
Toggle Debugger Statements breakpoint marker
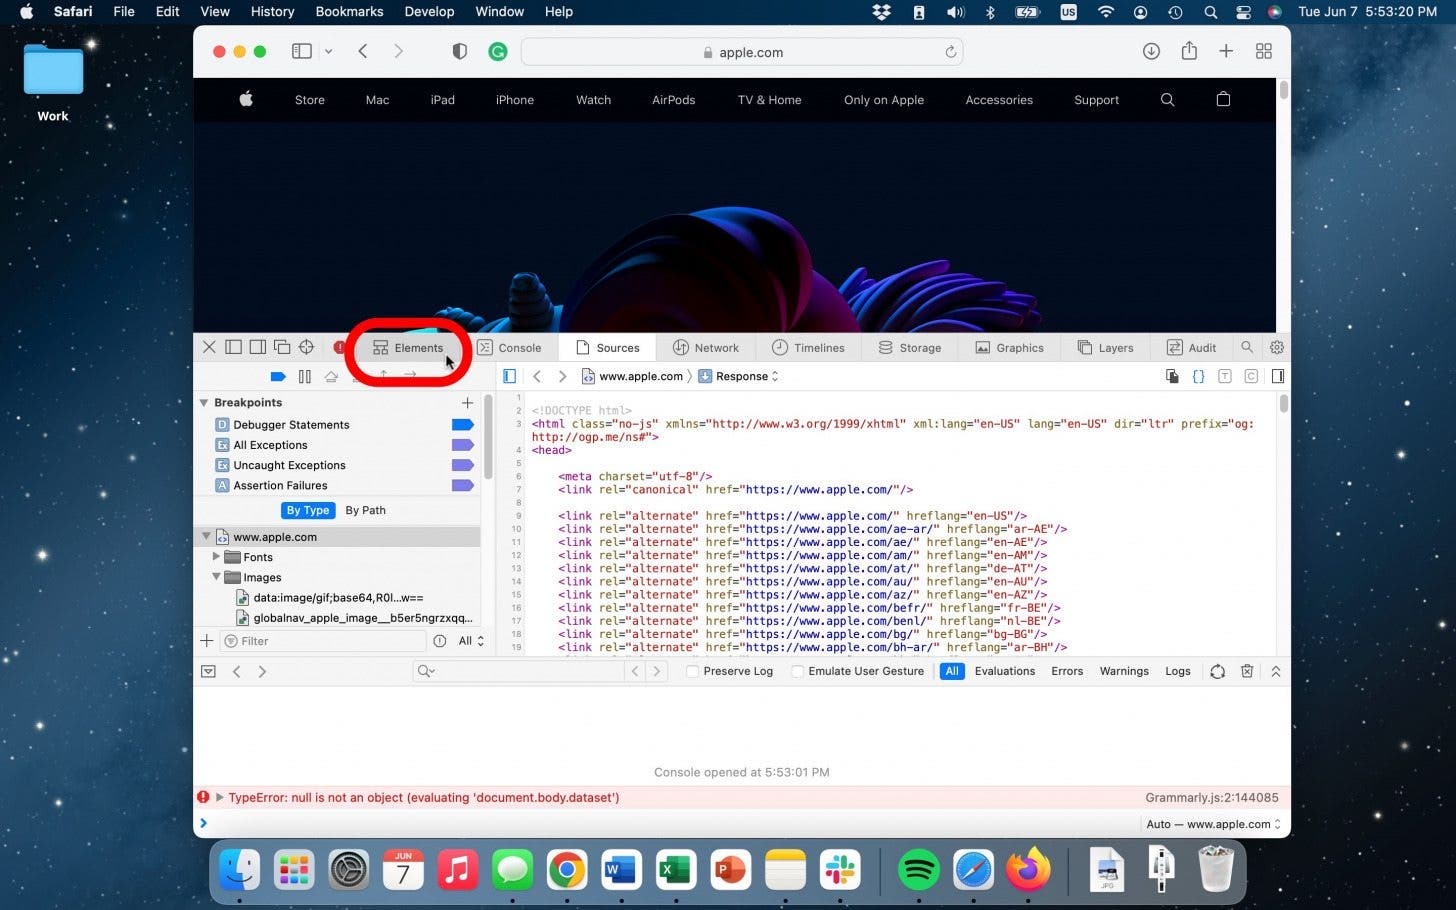click(462, 424)
